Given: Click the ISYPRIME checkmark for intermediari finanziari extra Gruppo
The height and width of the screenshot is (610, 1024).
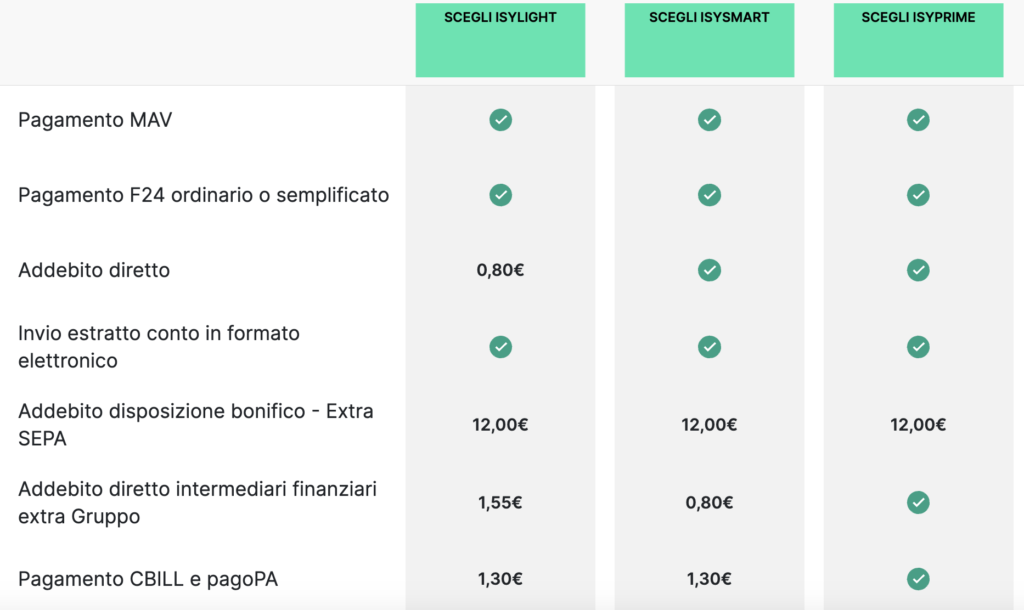Looking at the screenshot, I should tap(918, 502).
